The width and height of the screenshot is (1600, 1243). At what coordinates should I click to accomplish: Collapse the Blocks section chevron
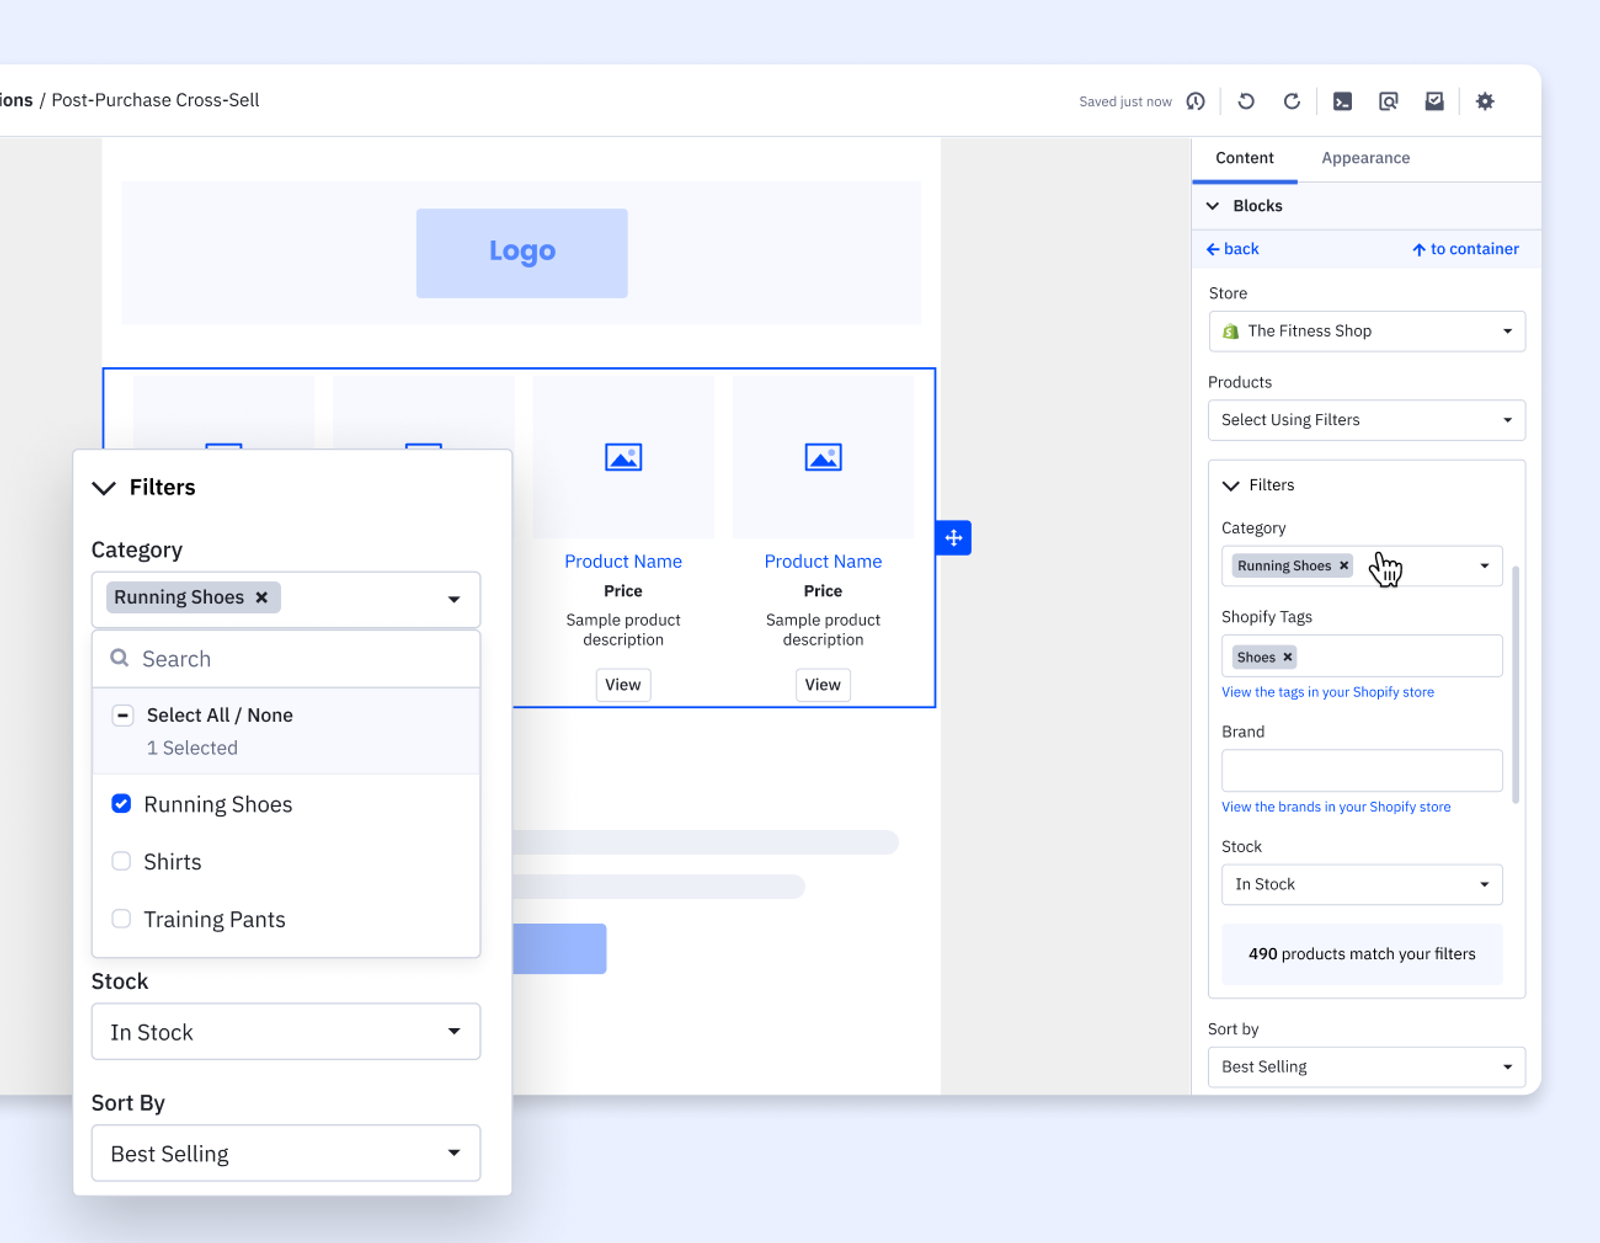pos(1213,206)
